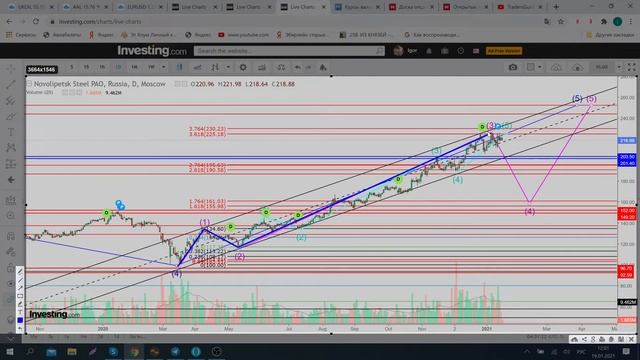Select the 5 minute interval button
640x360 pixels.
71,67
